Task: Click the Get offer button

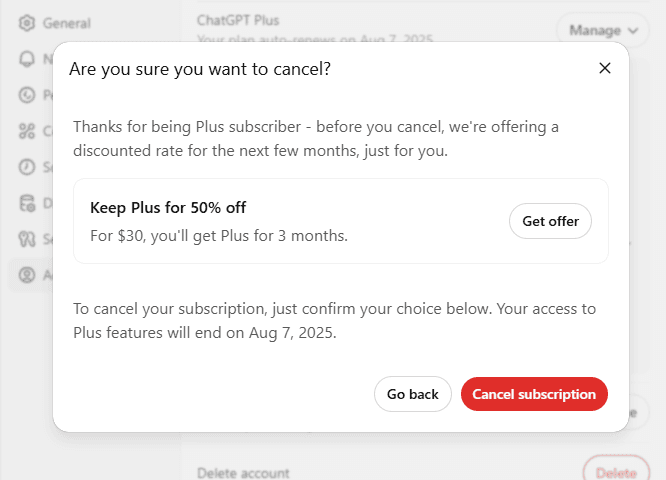Action: click(550, 221)
